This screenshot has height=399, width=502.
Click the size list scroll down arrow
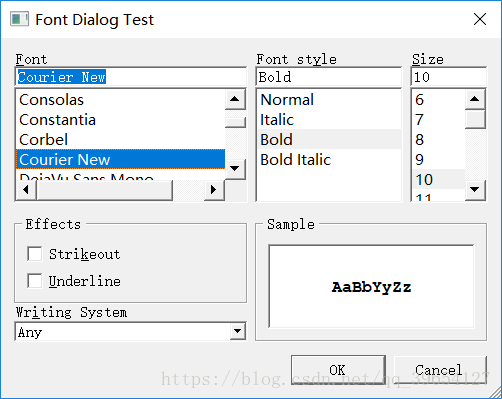[x=475, y=190]
